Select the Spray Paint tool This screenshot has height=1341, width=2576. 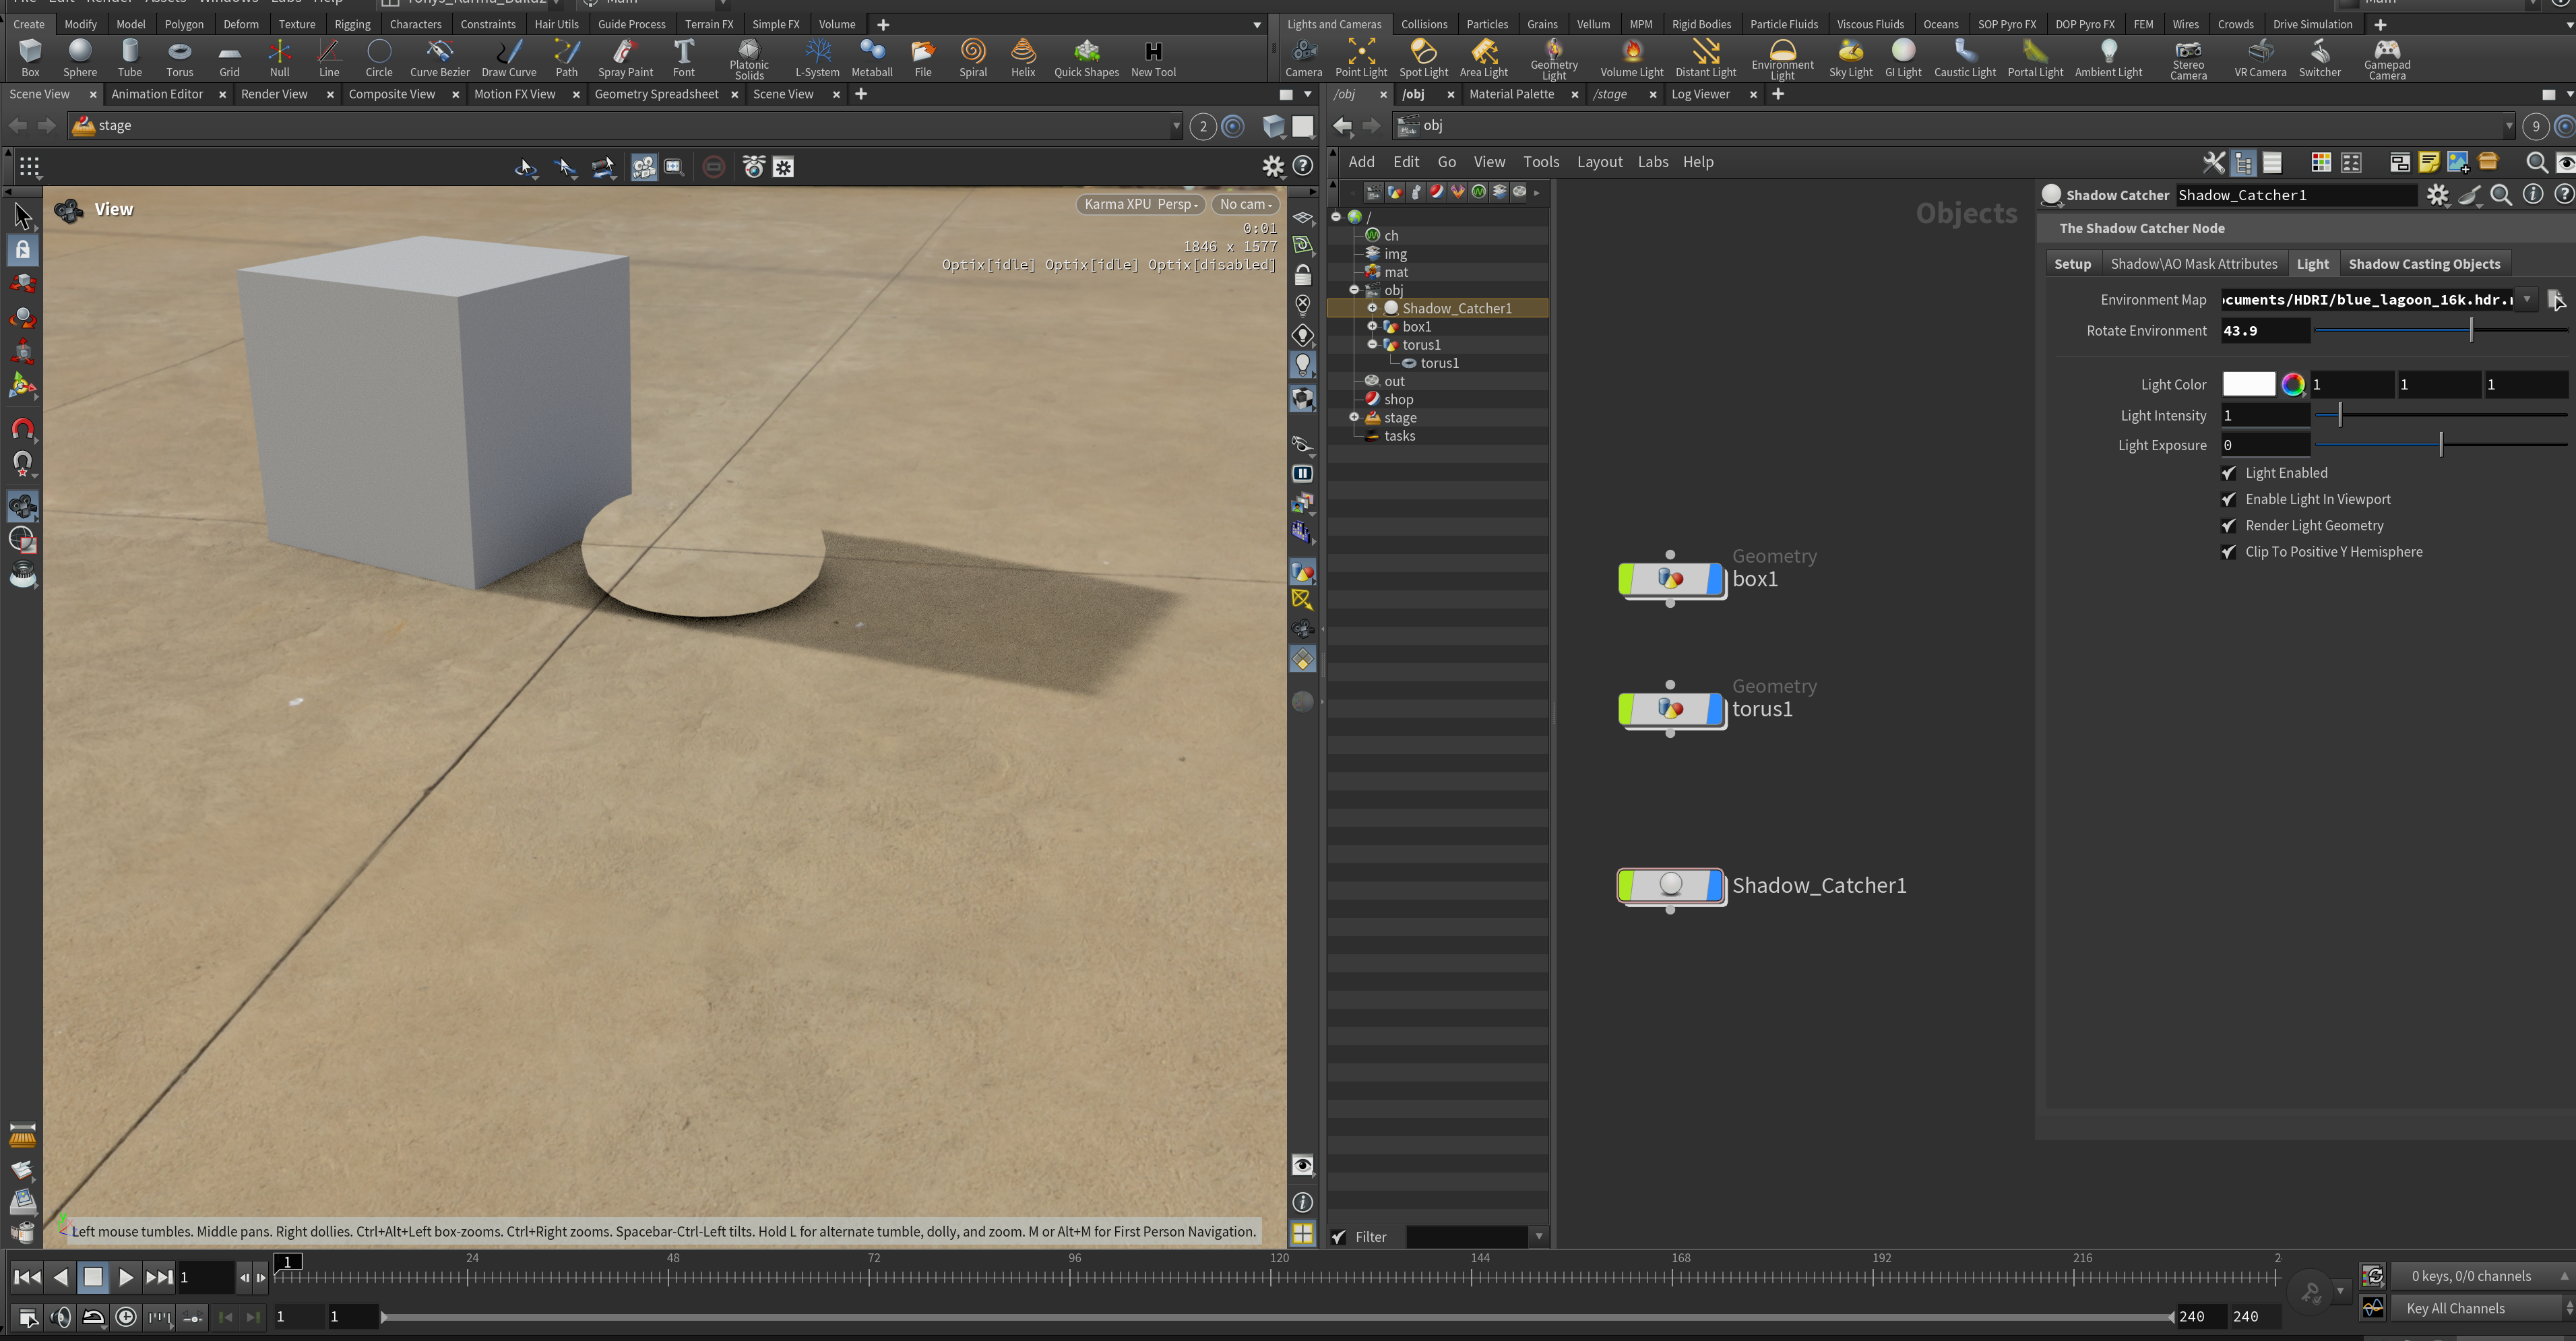[x=625, y=58]
